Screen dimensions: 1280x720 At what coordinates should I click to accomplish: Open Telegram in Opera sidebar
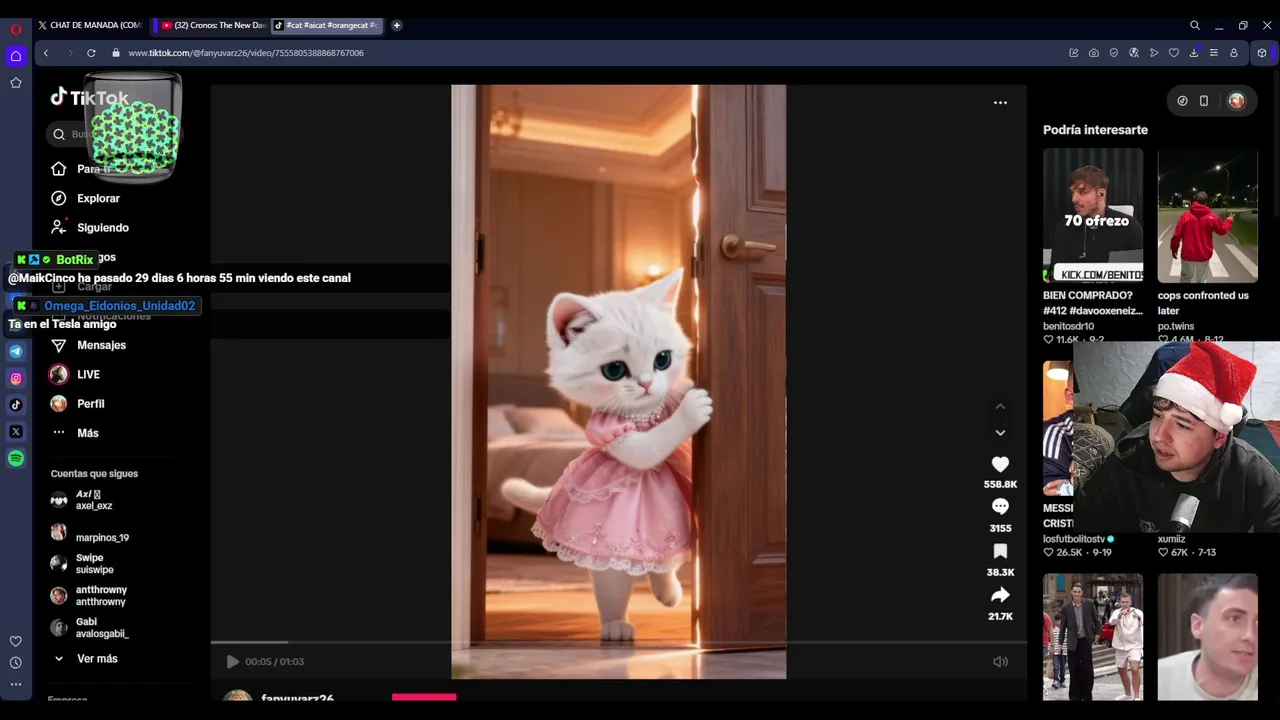coord(16,351)
